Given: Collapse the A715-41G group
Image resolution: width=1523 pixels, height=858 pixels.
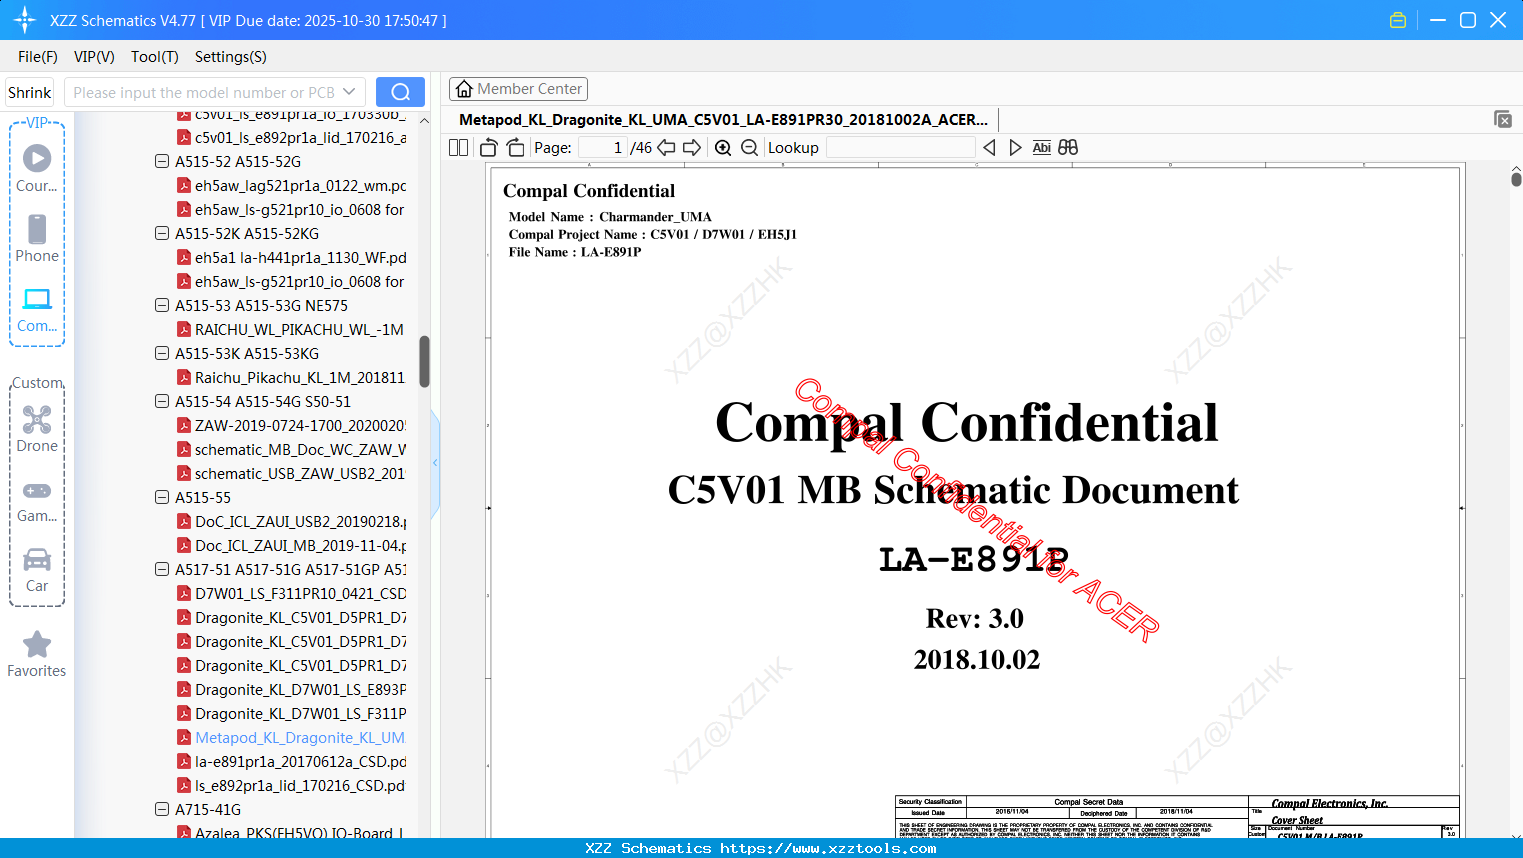Looking at the screenshot, I should [x=162, y=809].
